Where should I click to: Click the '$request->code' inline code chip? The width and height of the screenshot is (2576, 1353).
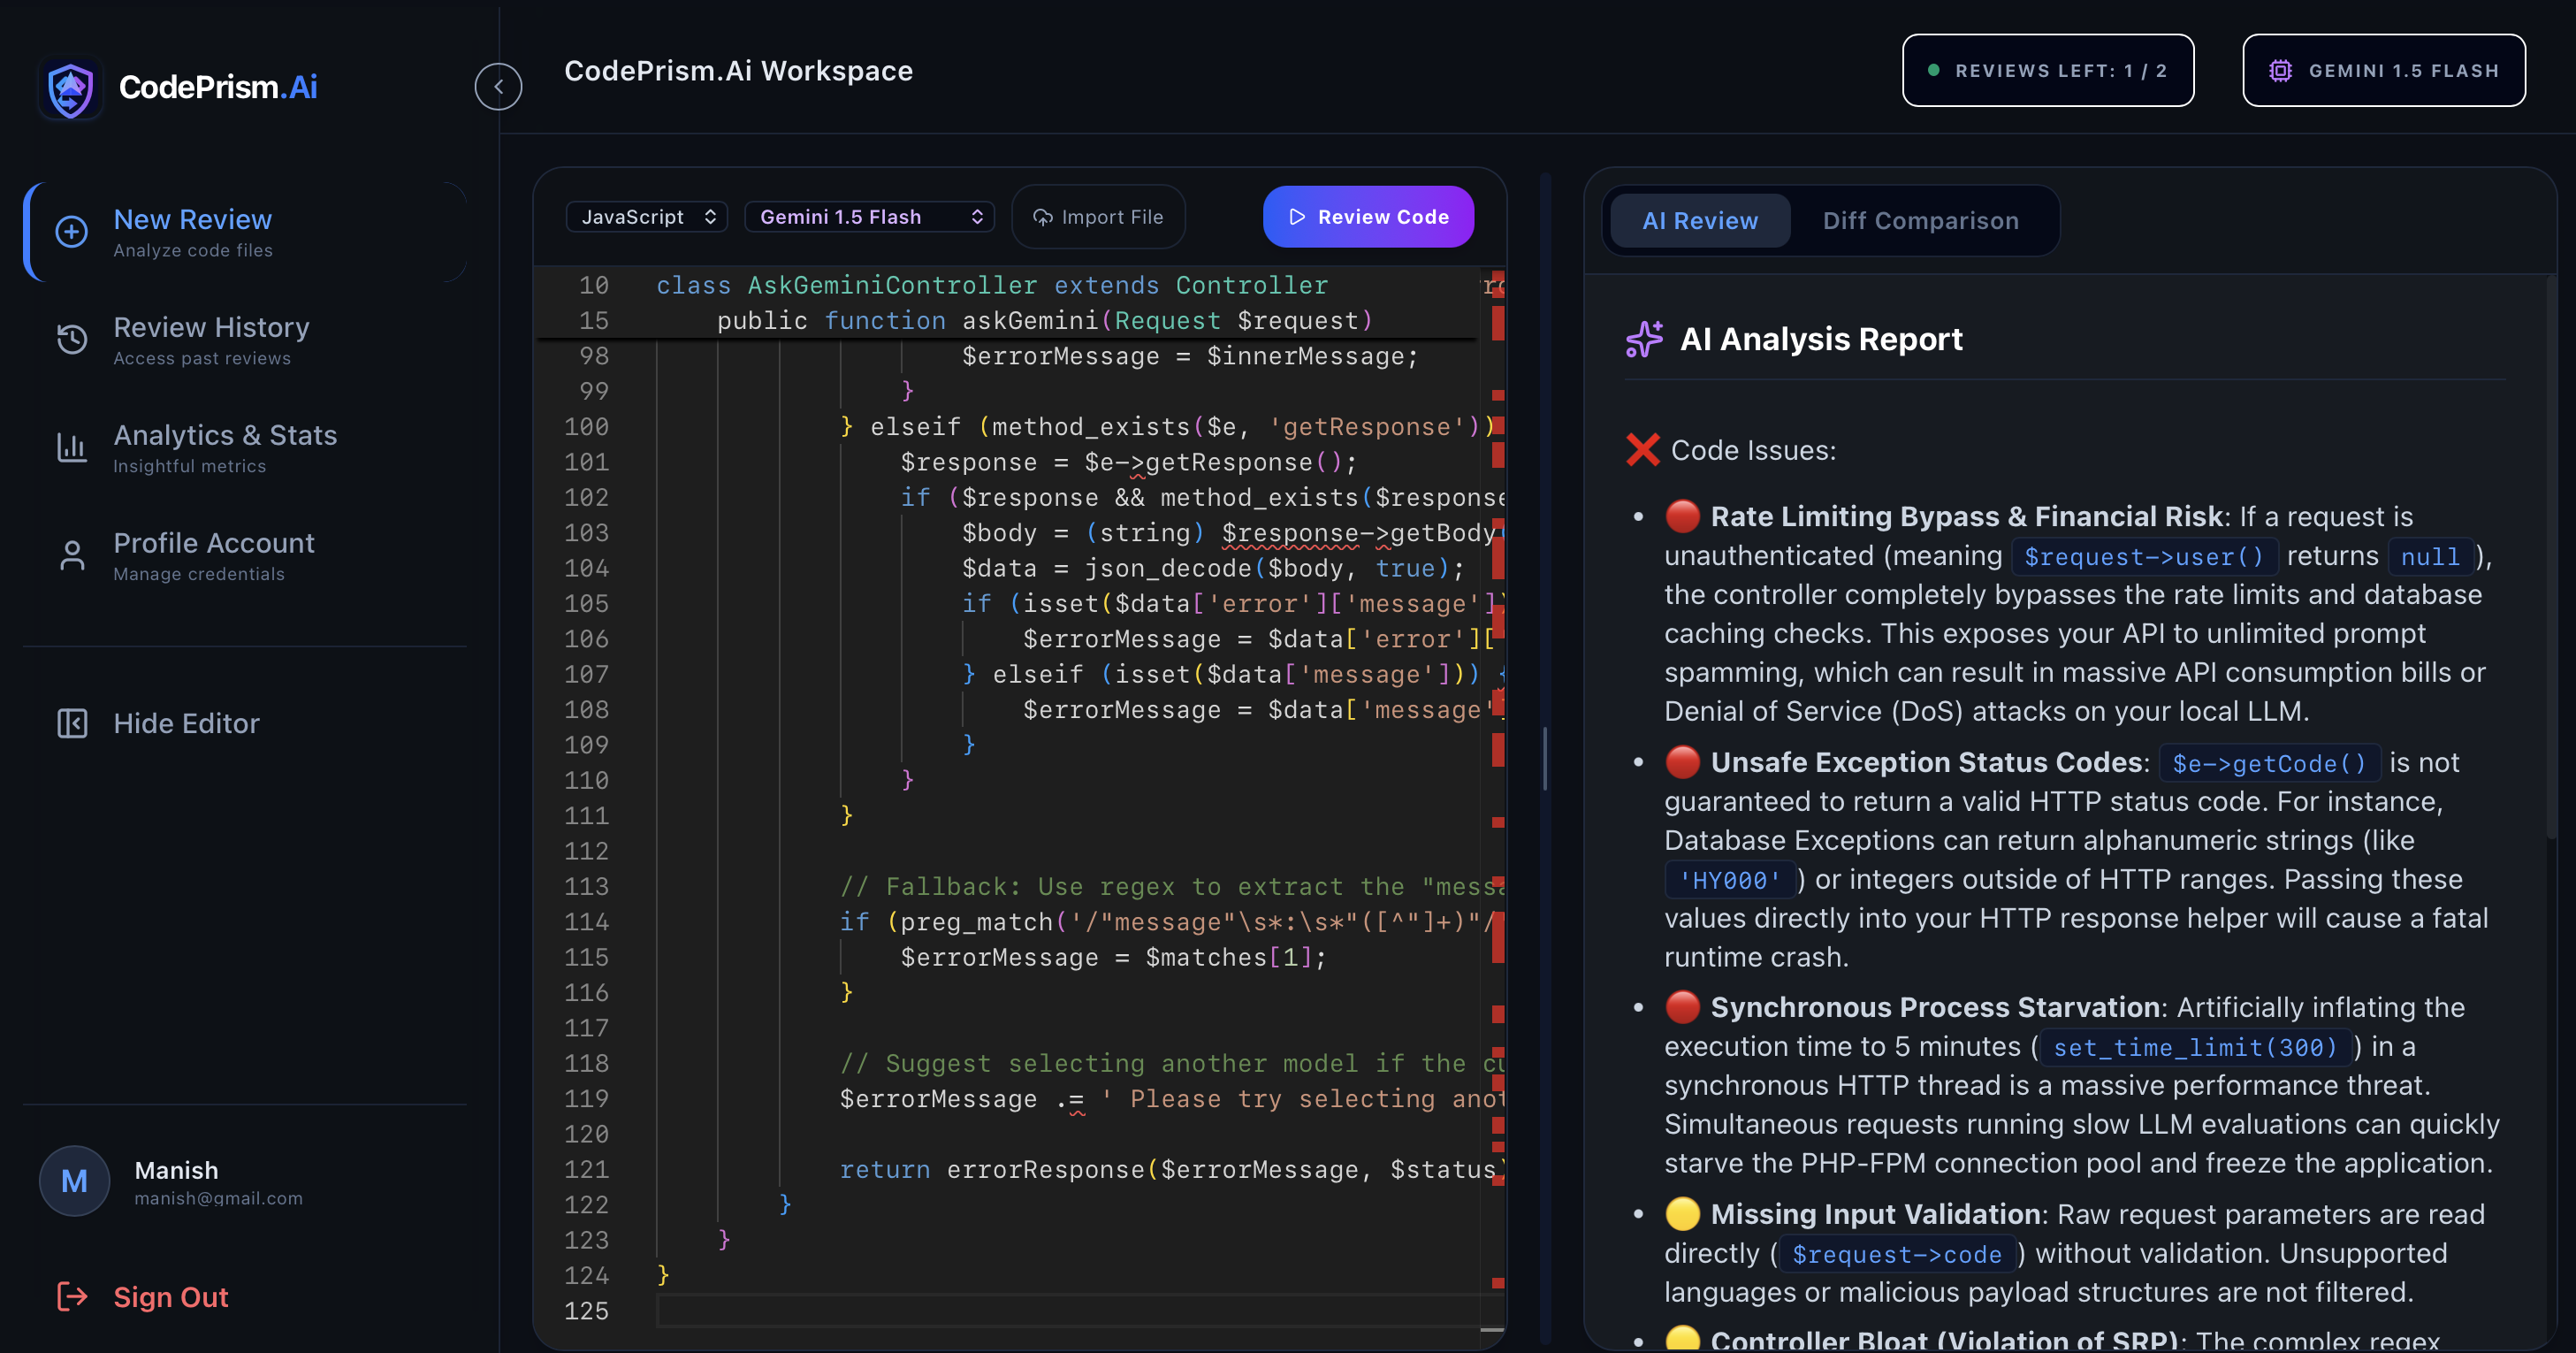coord(1896,1255)
